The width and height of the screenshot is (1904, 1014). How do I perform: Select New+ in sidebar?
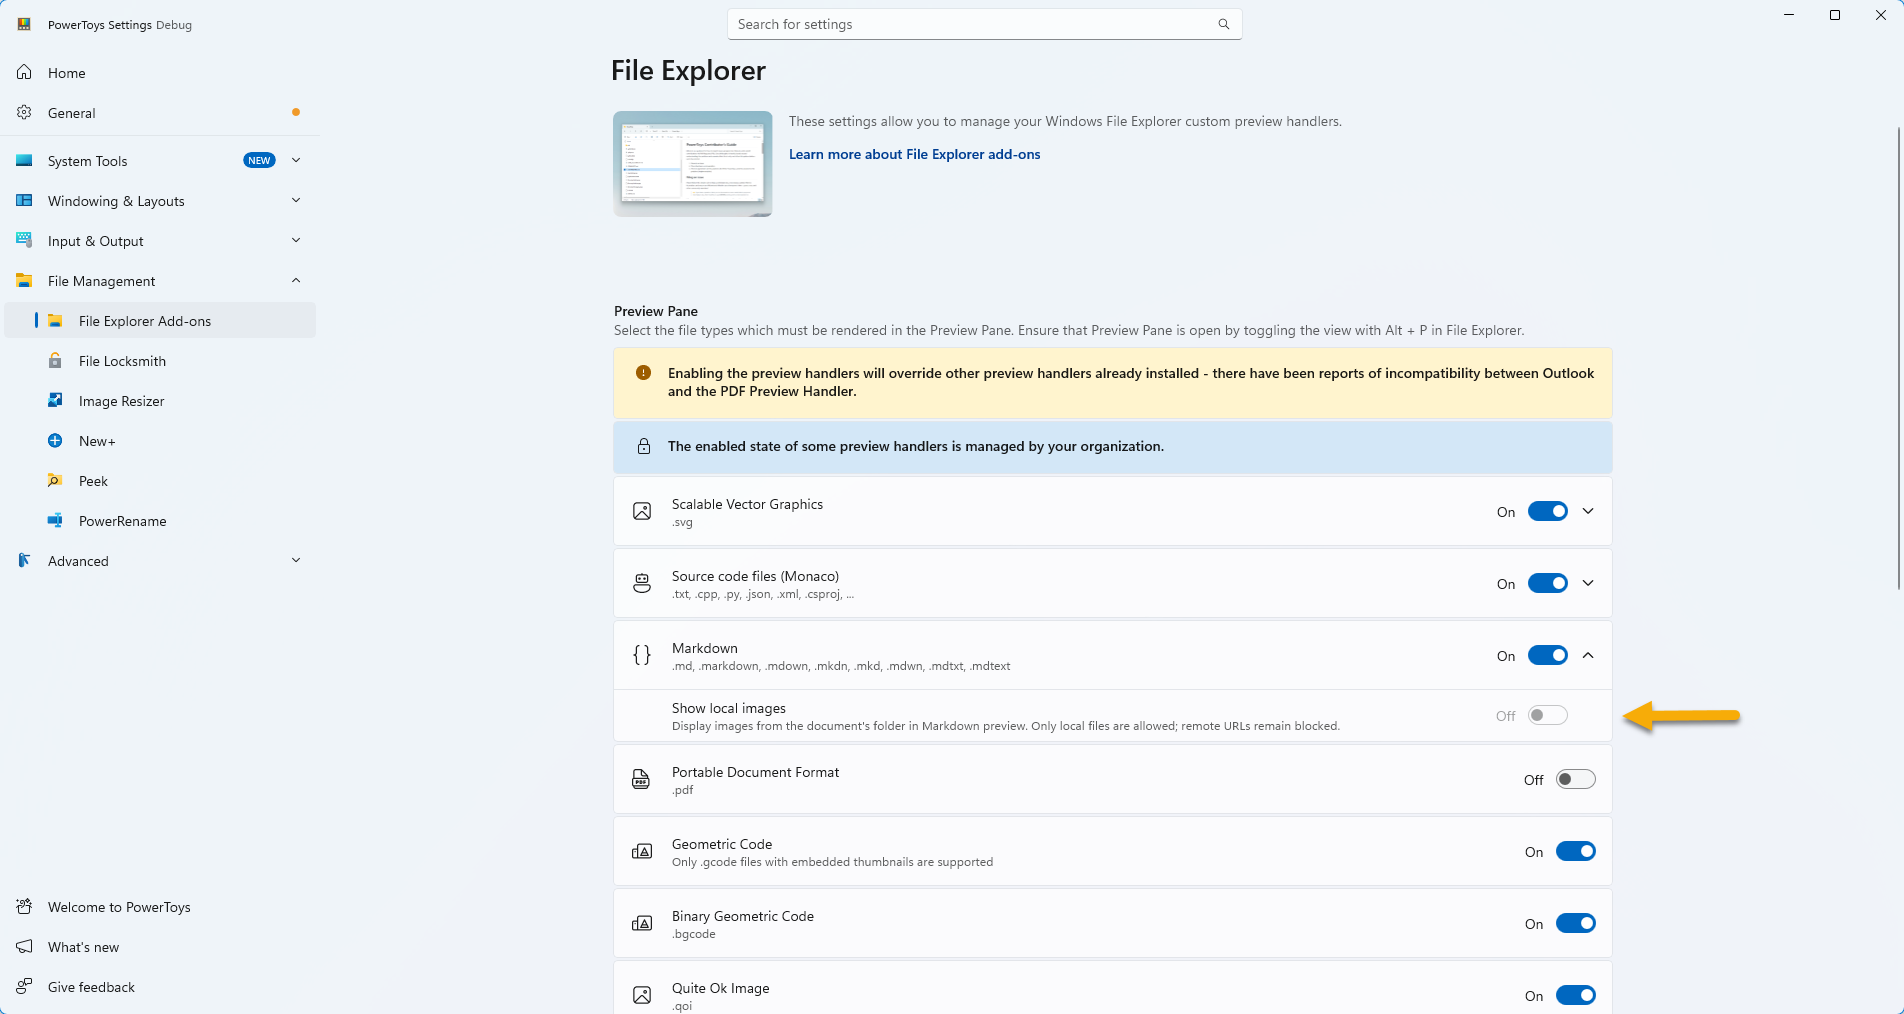[160, 440]
